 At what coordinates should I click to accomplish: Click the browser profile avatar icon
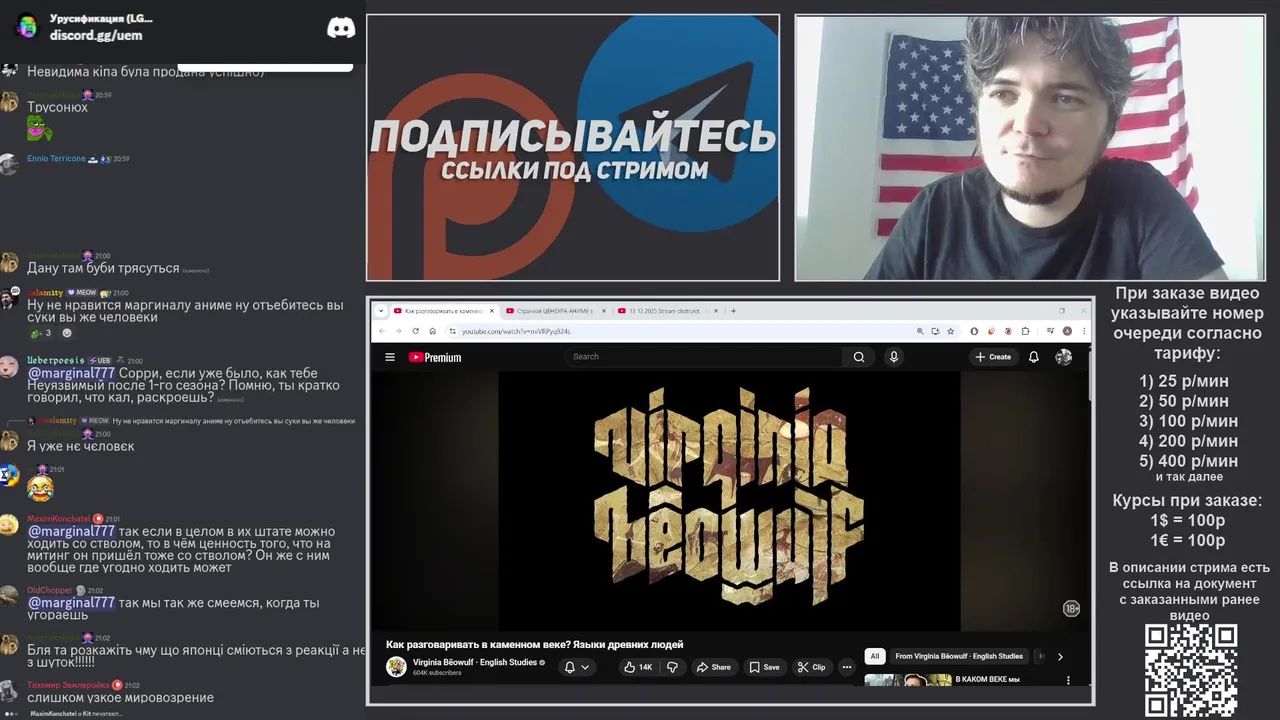tap(1068, 331)
